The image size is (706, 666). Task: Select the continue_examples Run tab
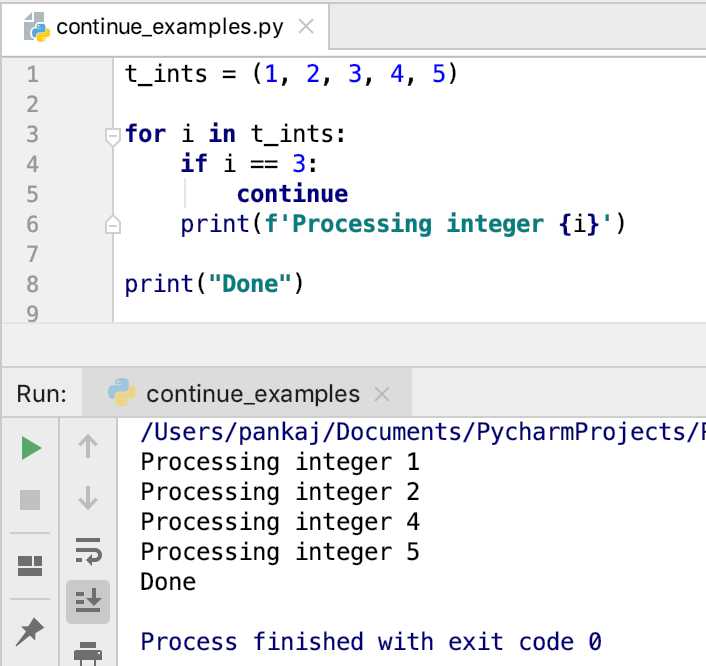click(x=252, y=394)
